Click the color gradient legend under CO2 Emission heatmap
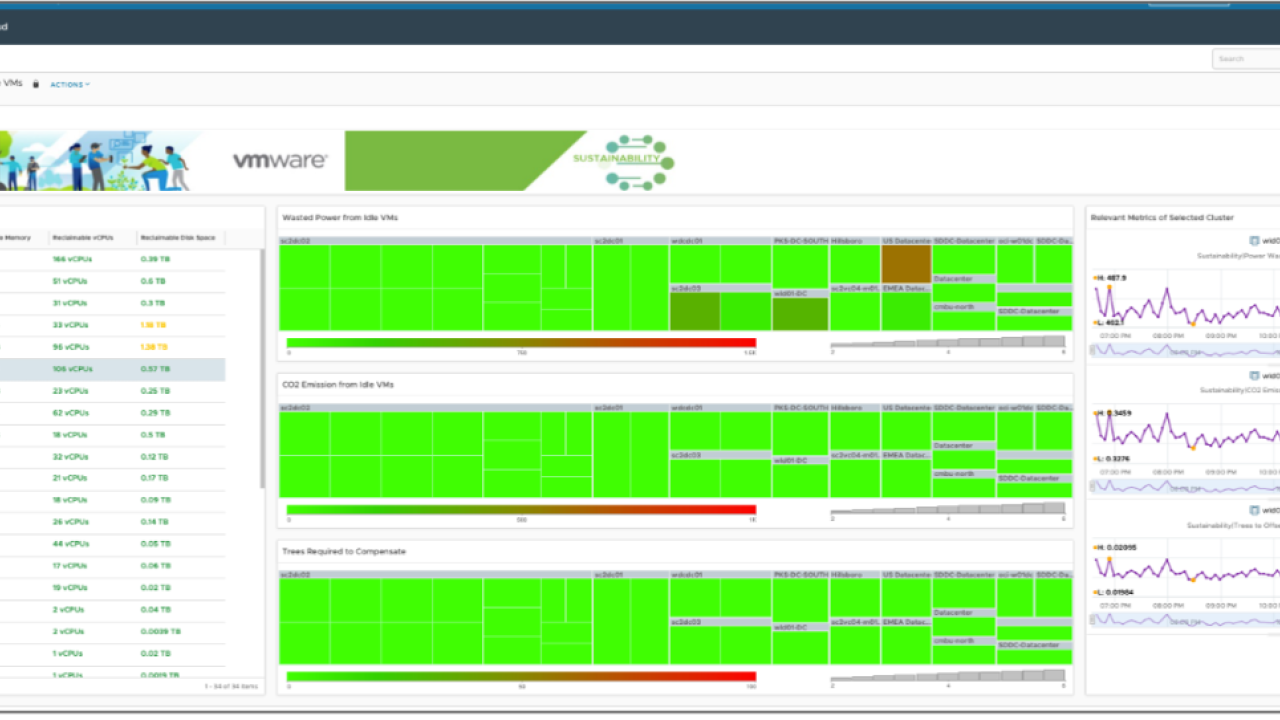The image size is (1280, 720). 521,510
